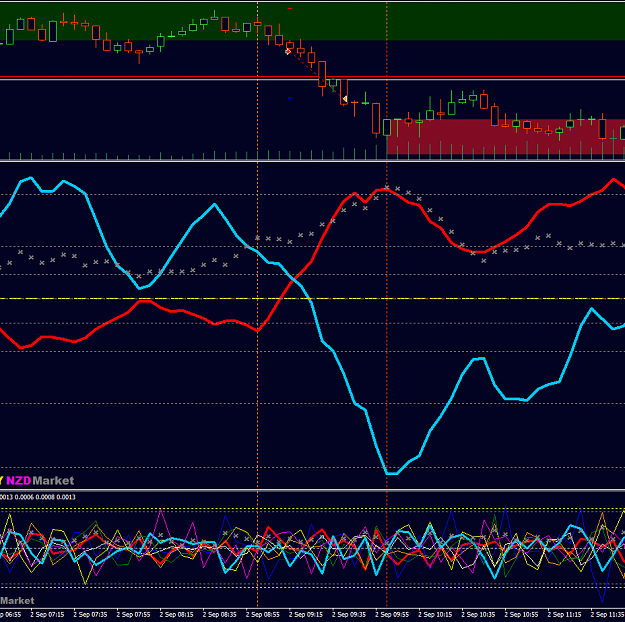
Task: Click the 2 Sep 07:55 time label
Action: 133,615
